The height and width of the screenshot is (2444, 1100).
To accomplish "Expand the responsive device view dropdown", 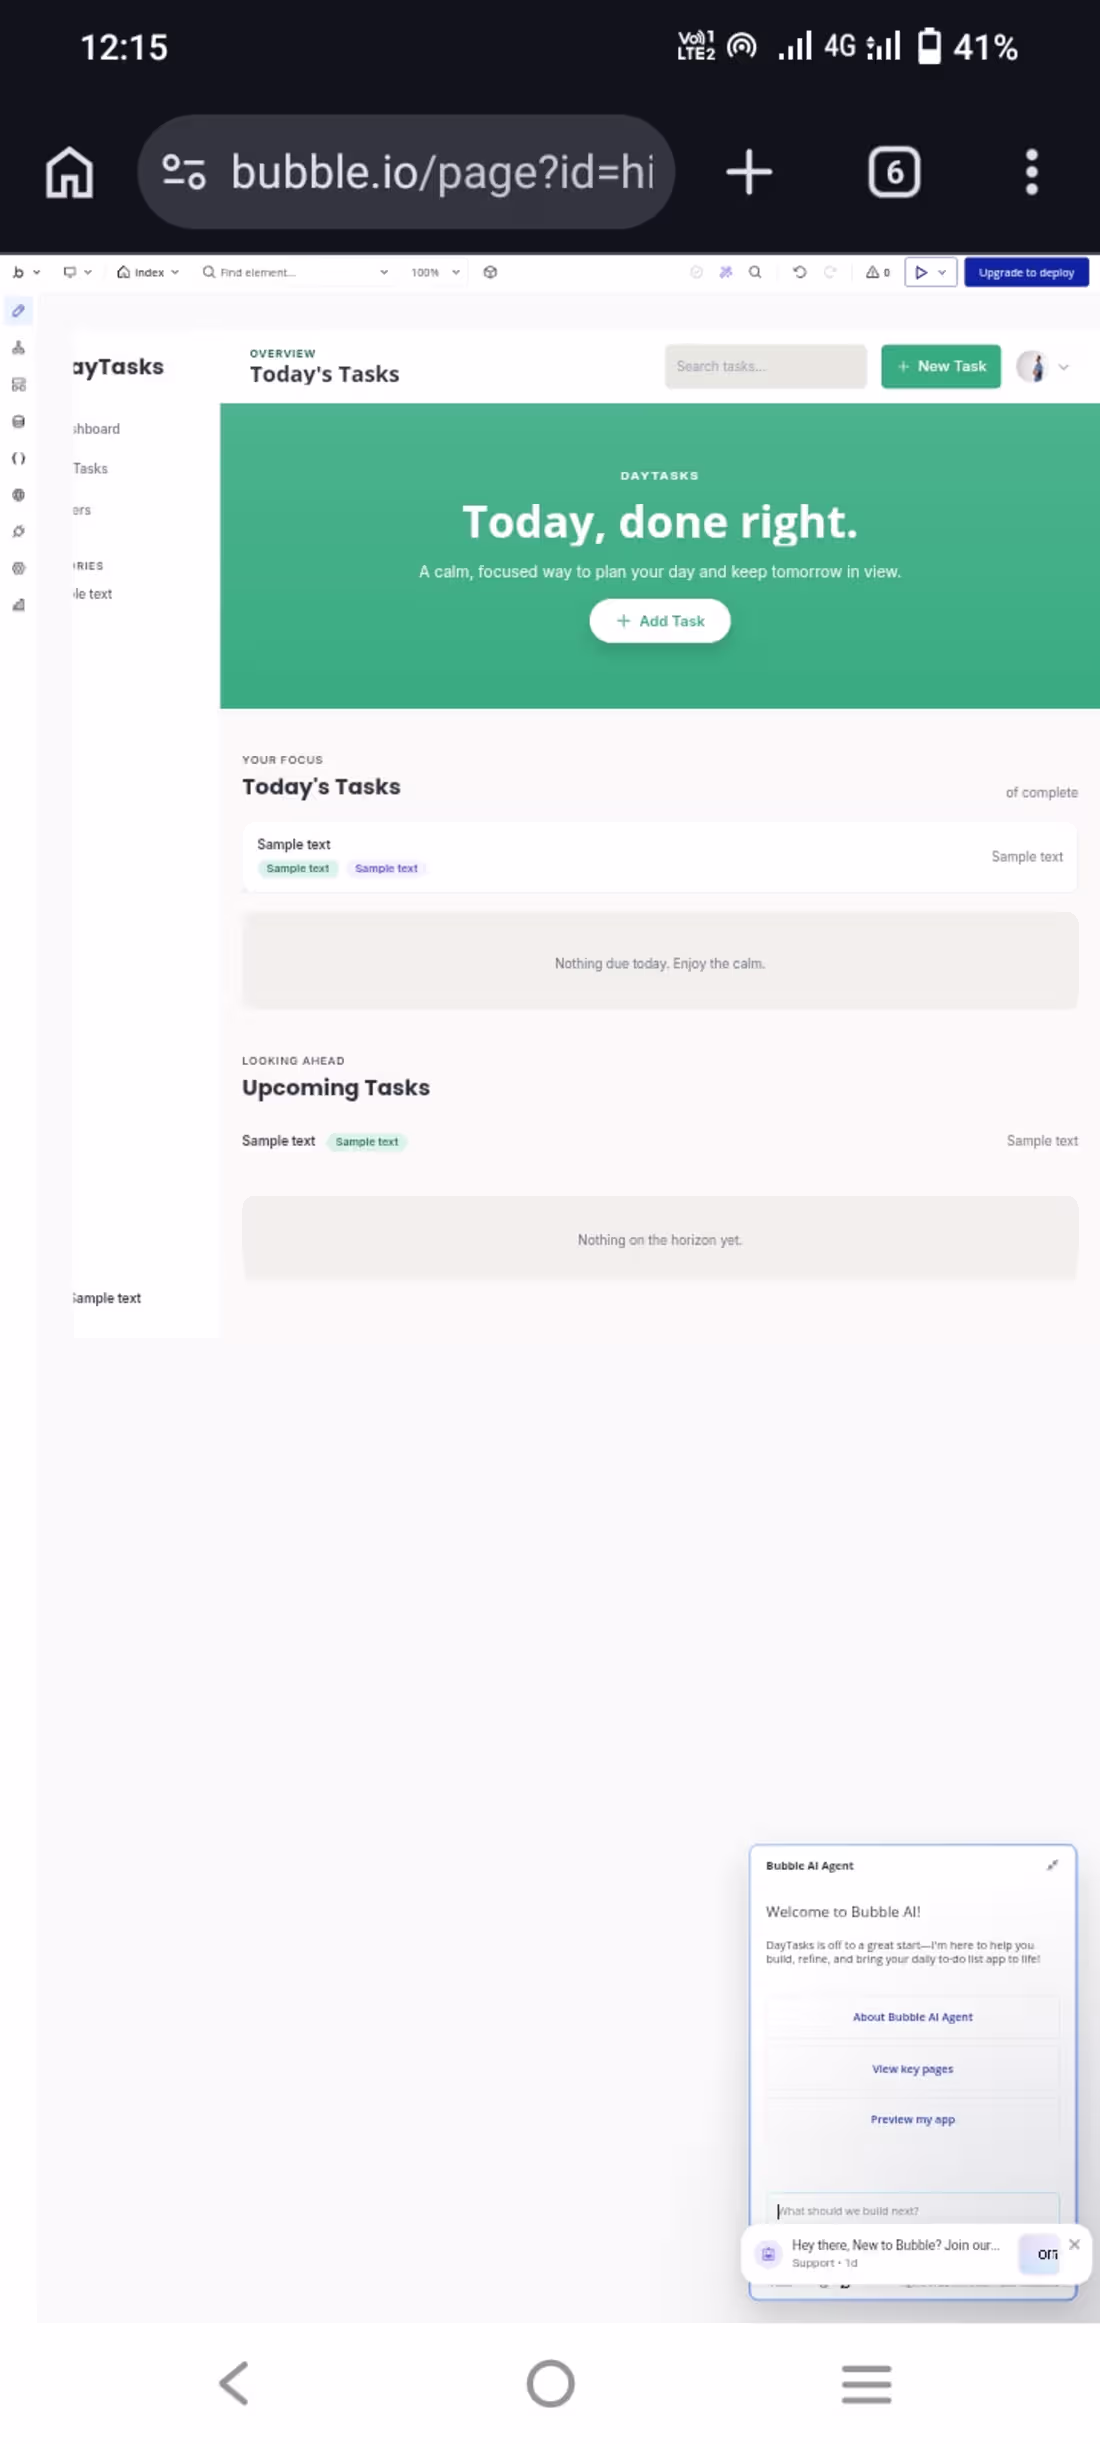I will tap(77, 272).
